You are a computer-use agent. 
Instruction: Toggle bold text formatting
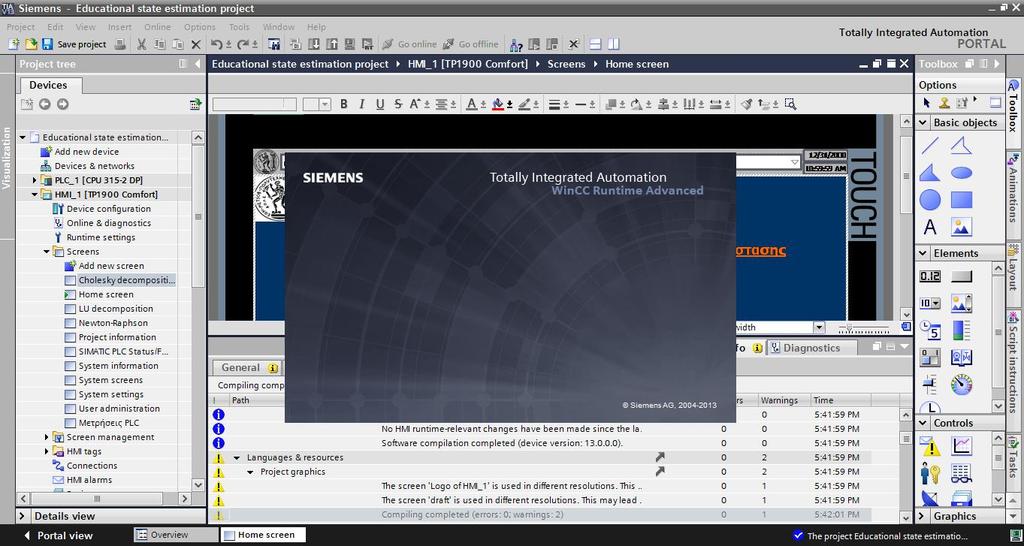click(344, 104)
